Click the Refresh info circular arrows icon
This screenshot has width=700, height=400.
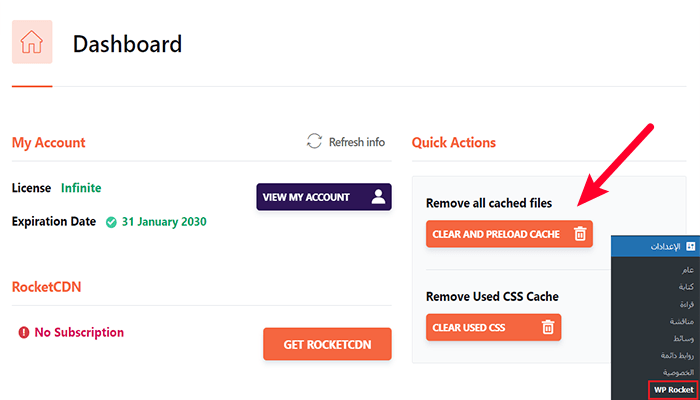315,142
